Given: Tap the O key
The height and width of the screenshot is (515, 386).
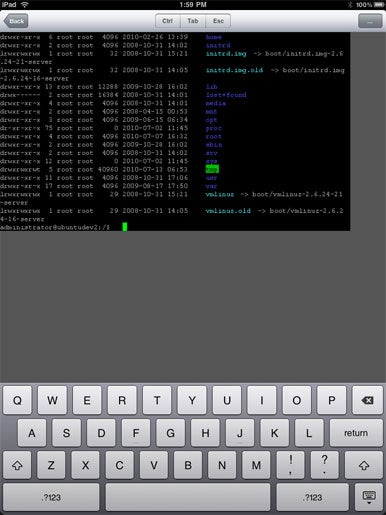Looking at the screenshot, I should 297,400.
